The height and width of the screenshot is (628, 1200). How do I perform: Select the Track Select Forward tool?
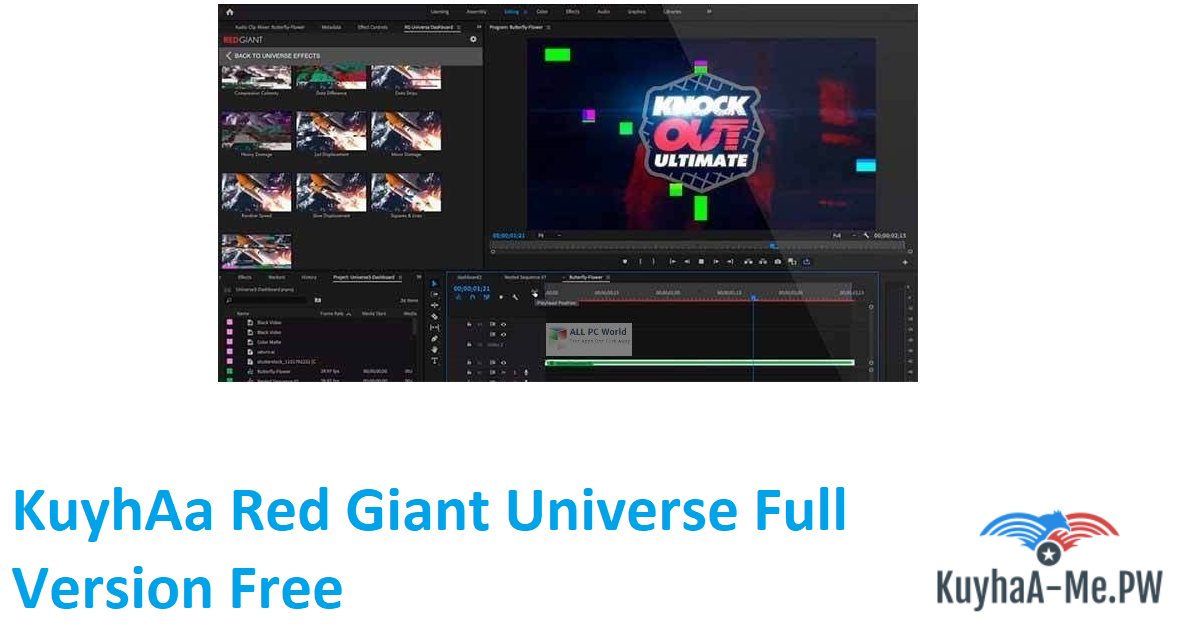point(434,294)
